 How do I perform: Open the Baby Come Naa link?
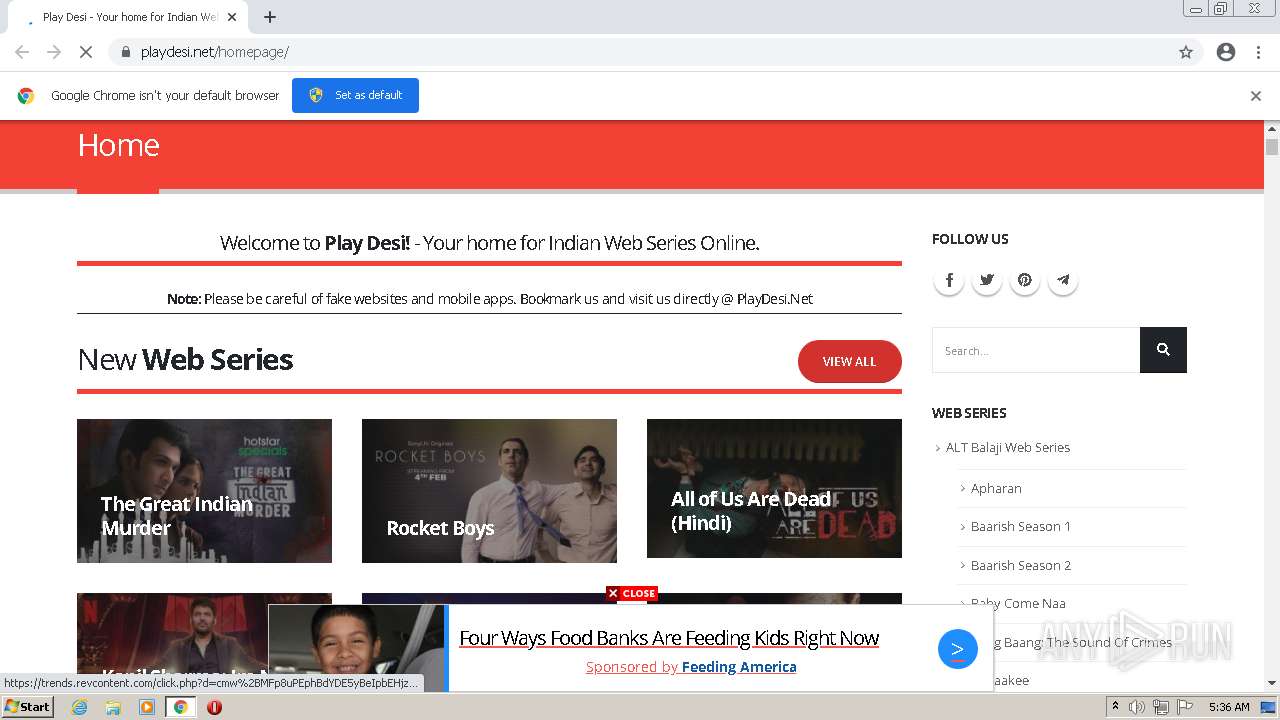(1018, 603)
